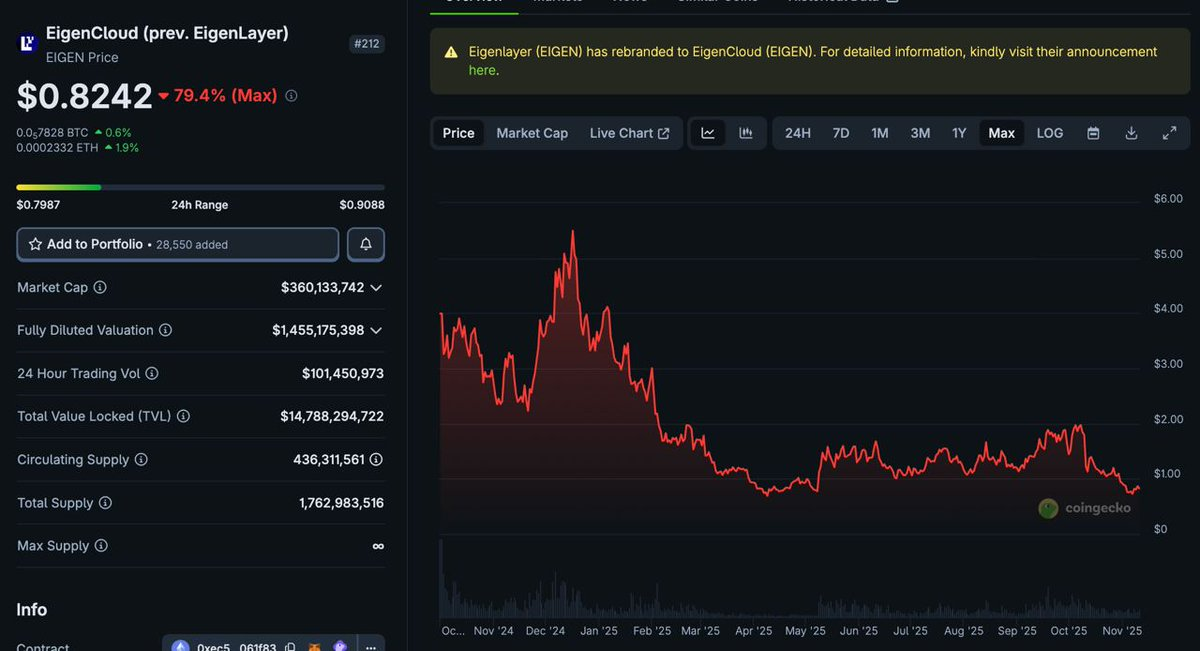Viewport: 1200px width, 651px height.
Task: Expand chart to fullscreen
Action: [x=1169, y=133]
